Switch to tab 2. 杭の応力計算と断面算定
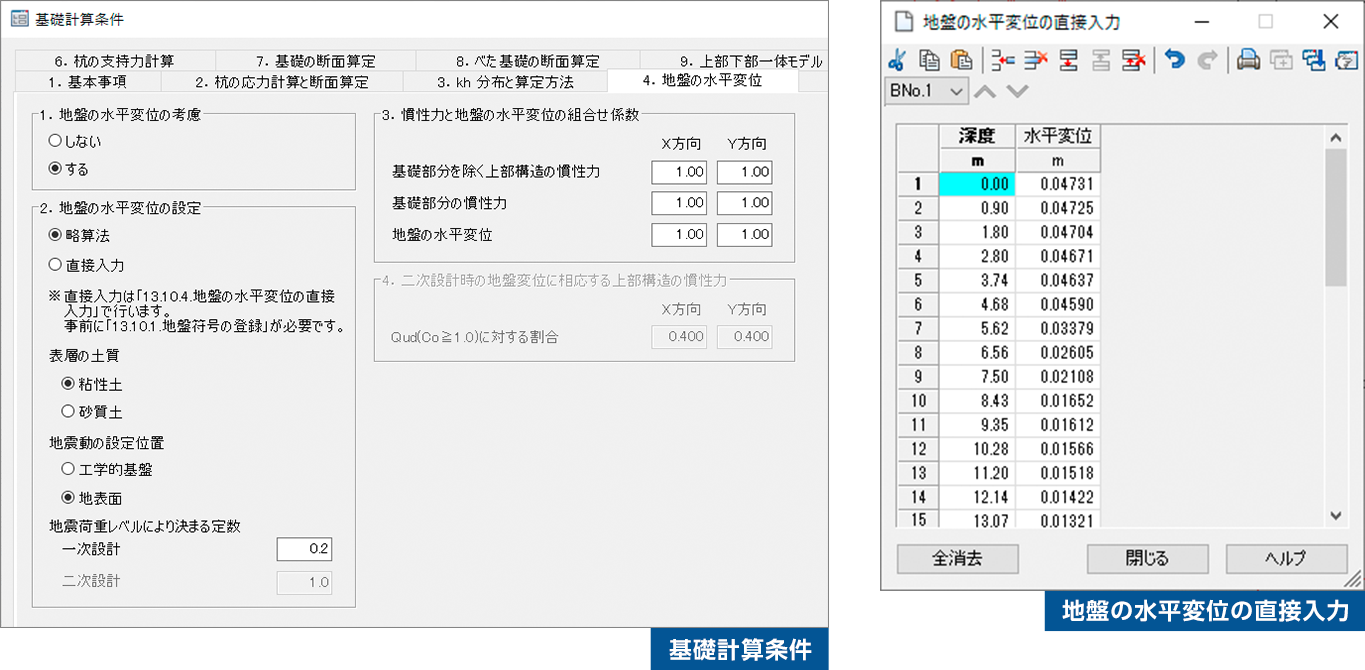 [281, 81]
